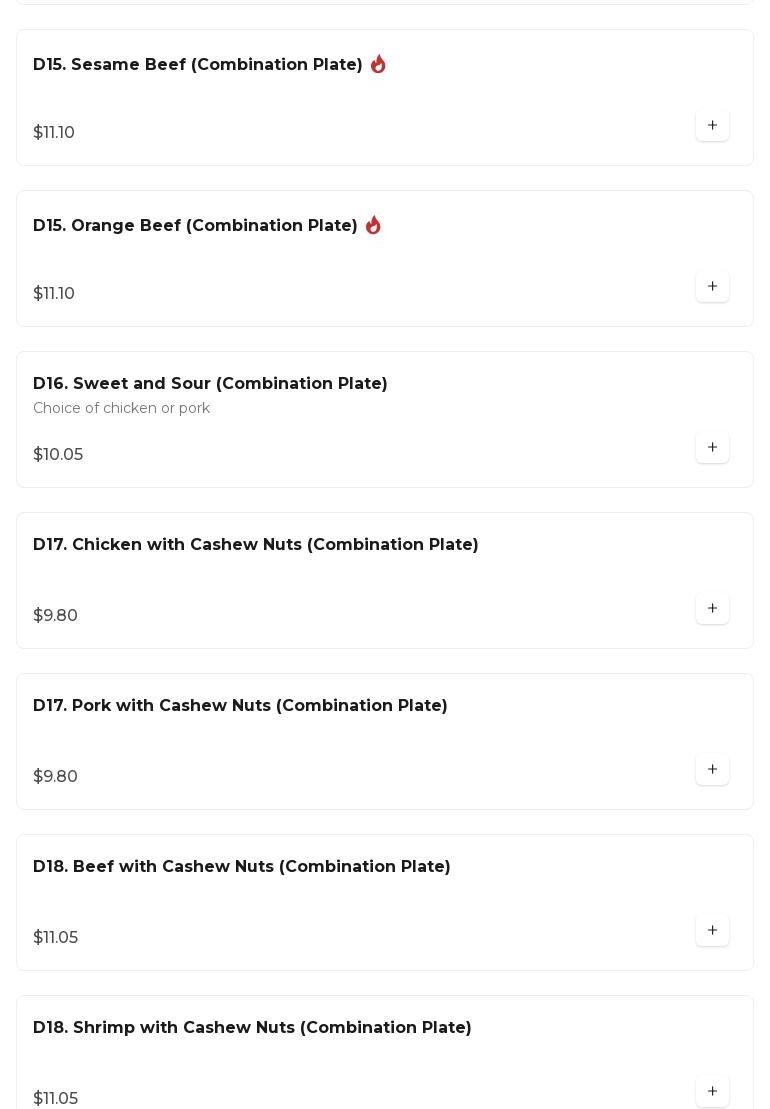Click the $10.05 Sweet and Sour price
The image size is (770, 1109).
tap(58, 455)
